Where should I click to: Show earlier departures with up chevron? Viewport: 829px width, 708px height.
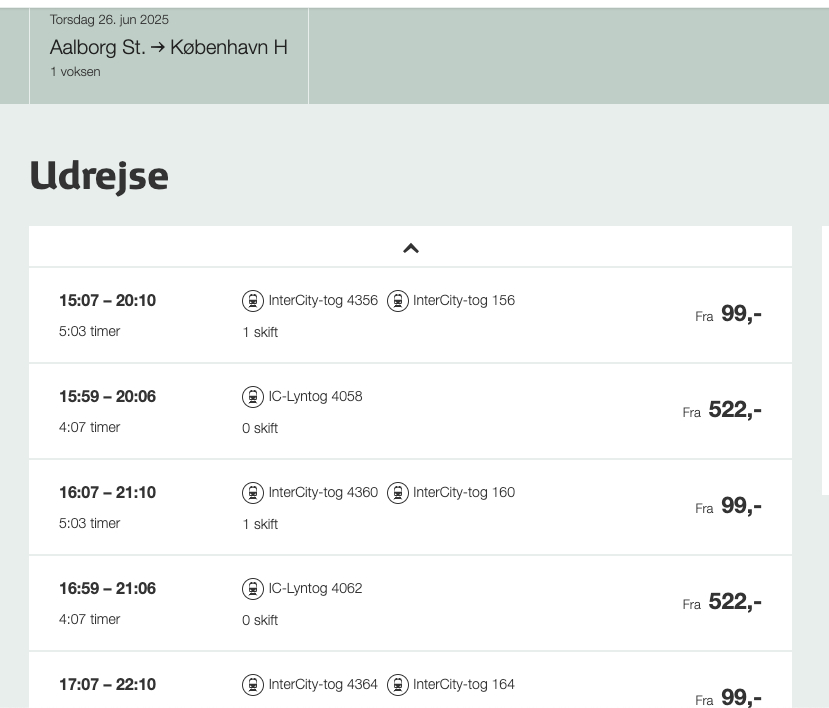[x=410, y=248]
